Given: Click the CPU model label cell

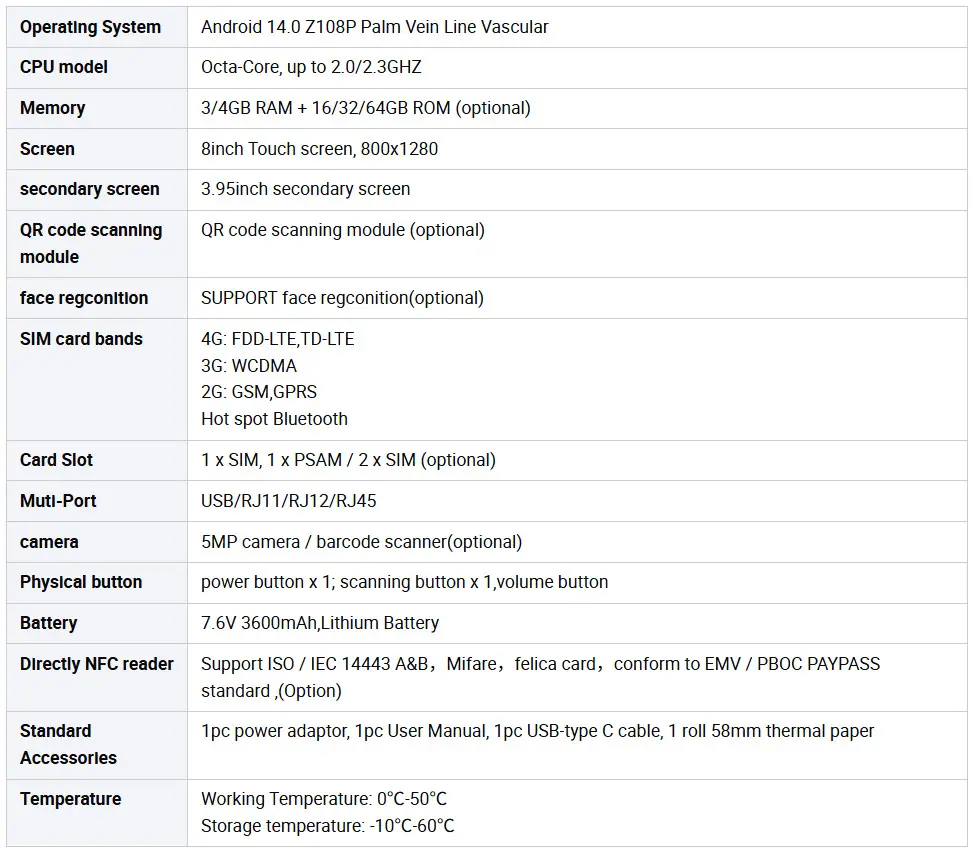Looking at the screenshot, I should (x=97, y=68).
